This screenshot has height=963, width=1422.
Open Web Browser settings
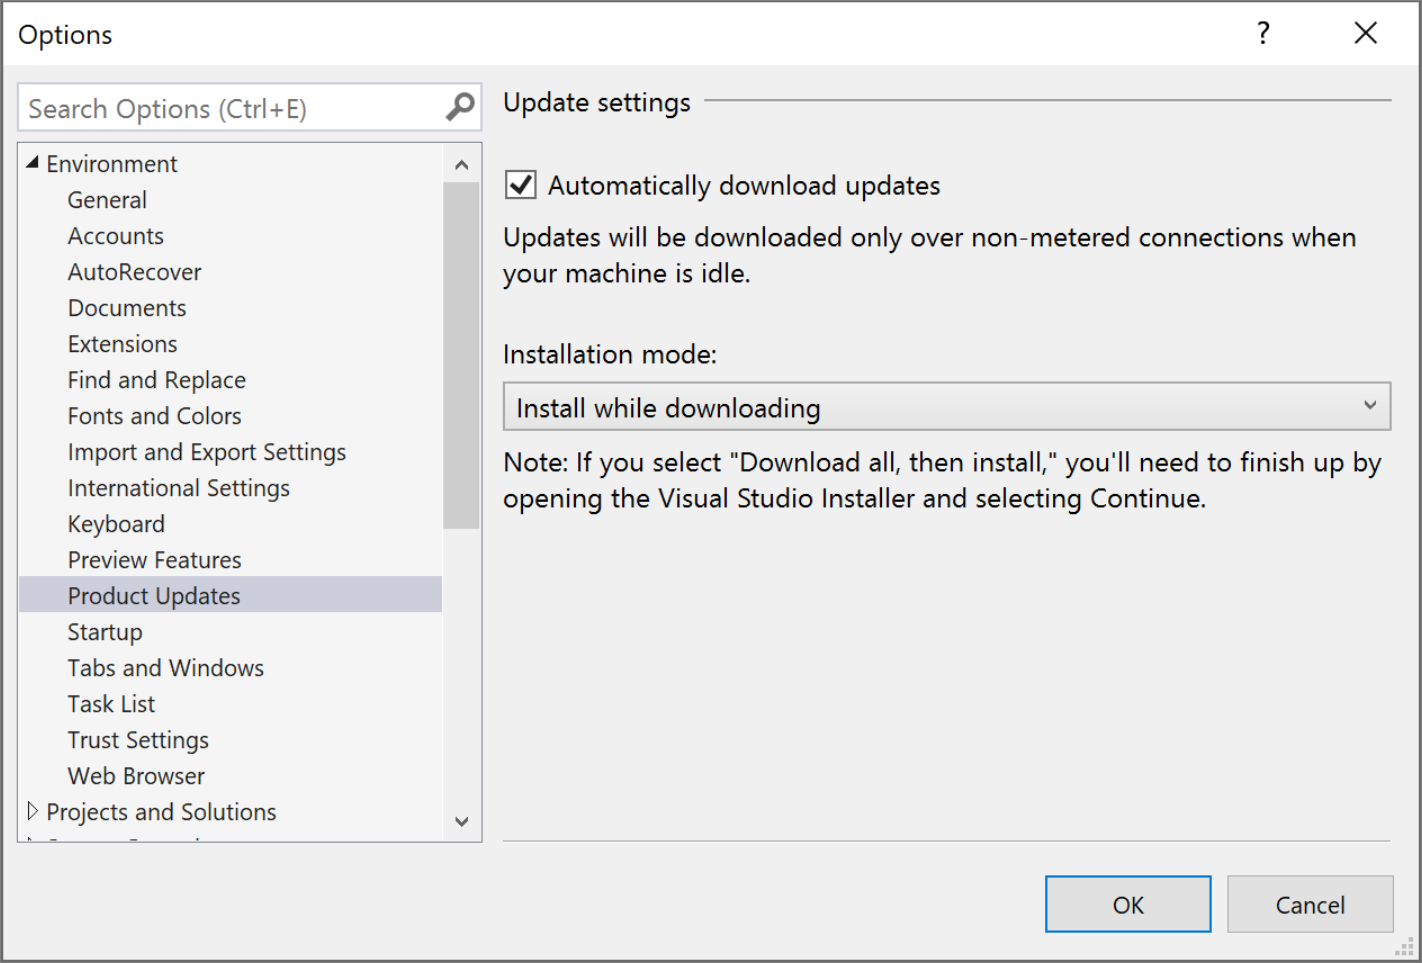[135, 775]
